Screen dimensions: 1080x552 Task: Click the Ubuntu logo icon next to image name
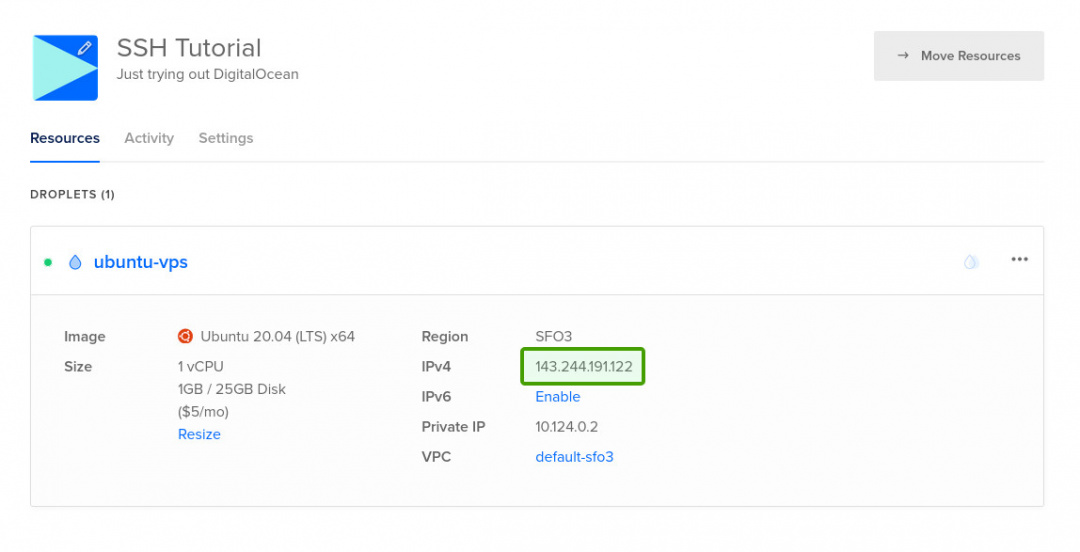click(x=185, y=336)
